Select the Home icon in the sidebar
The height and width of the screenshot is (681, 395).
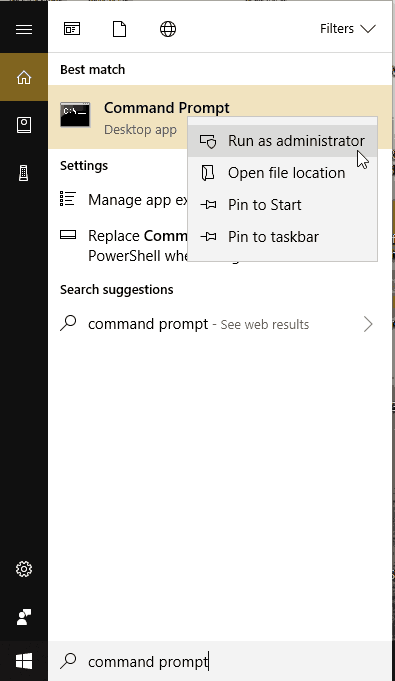[24, 77]
